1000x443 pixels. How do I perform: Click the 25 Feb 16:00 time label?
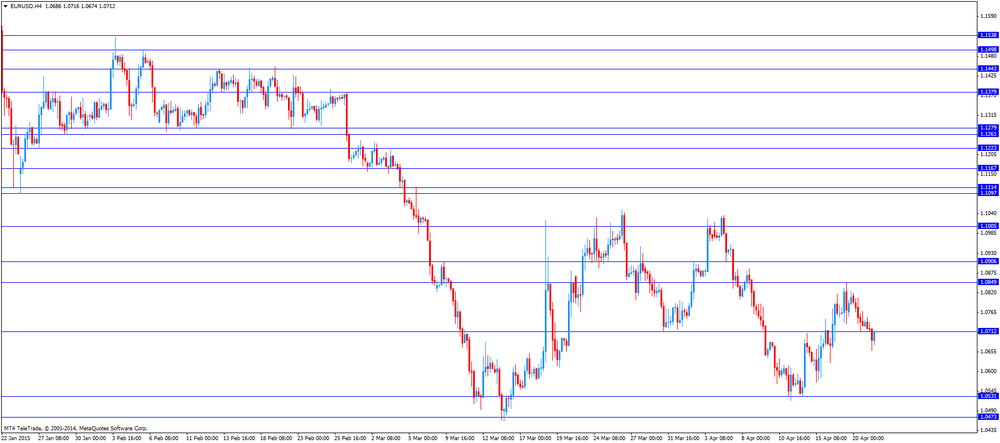coord(349,439)
